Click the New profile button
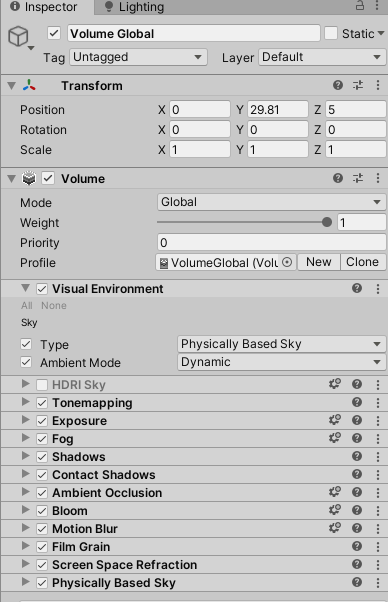Viewport: 388px width, 602px height. click(x=319, y=262)
